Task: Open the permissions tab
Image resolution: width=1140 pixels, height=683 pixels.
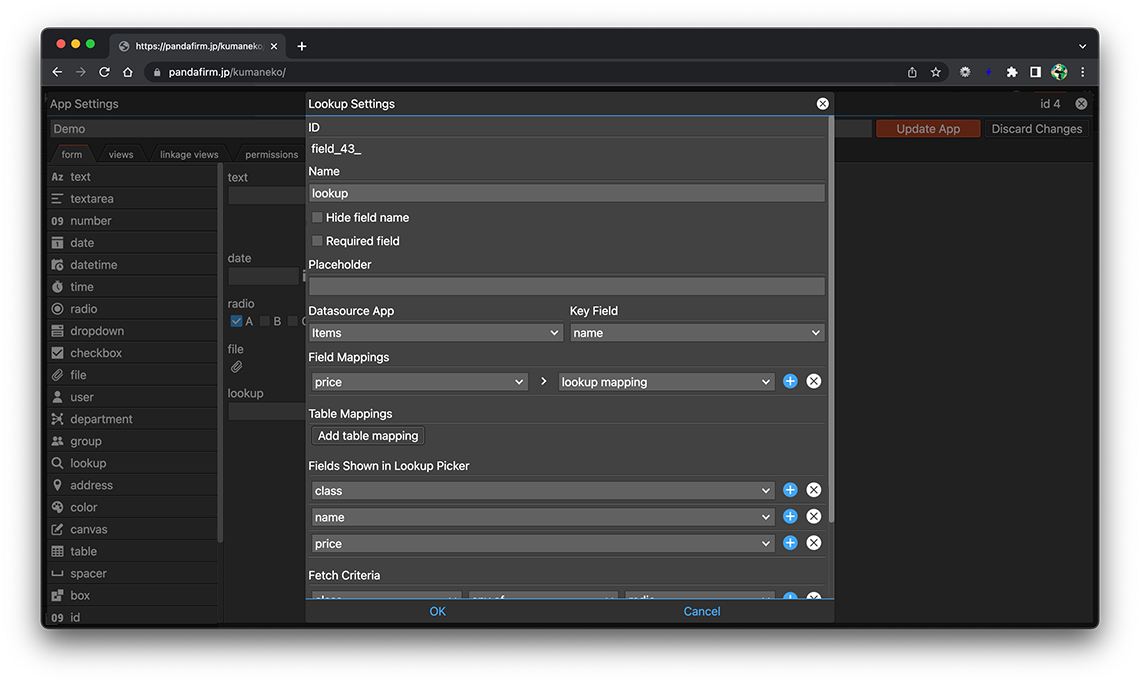Action: [x=271, y=155]
